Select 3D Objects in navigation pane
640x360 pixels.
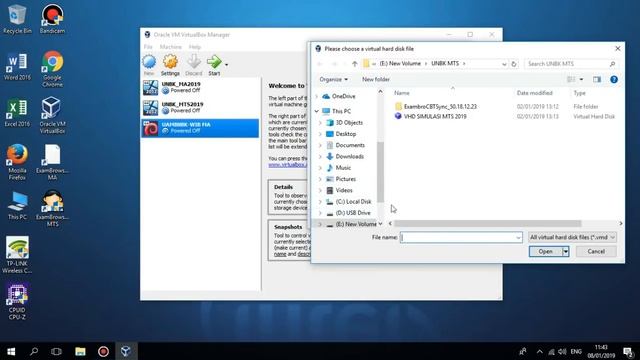tap(349, 123)
